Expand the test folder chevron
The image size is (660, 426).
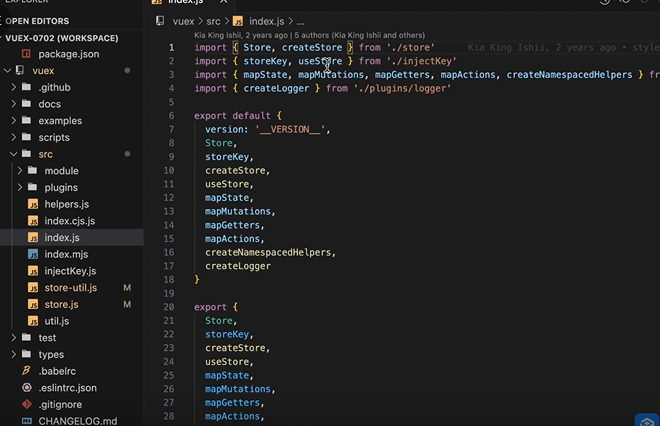[13, 338]
